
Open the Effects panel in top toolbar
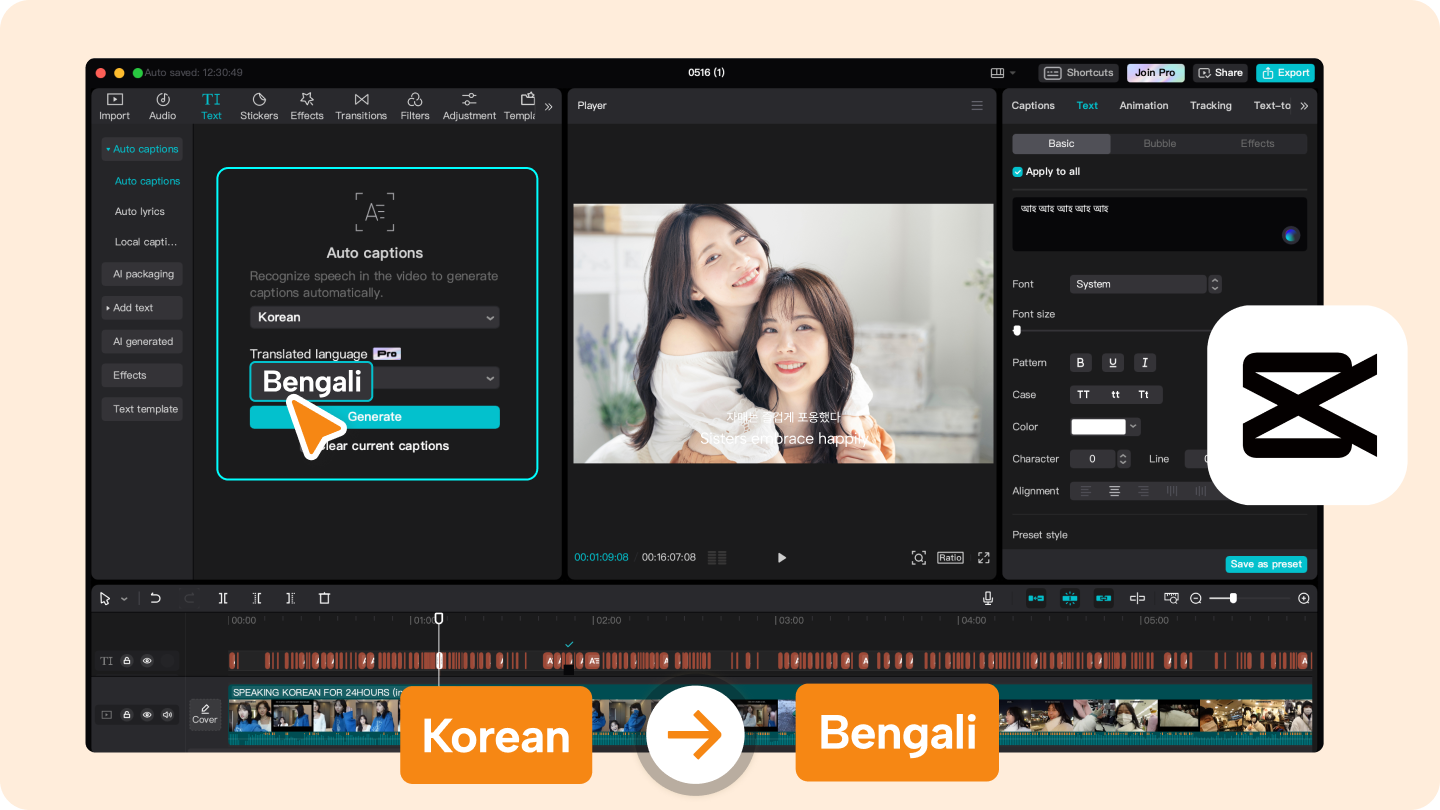(307, 106)
